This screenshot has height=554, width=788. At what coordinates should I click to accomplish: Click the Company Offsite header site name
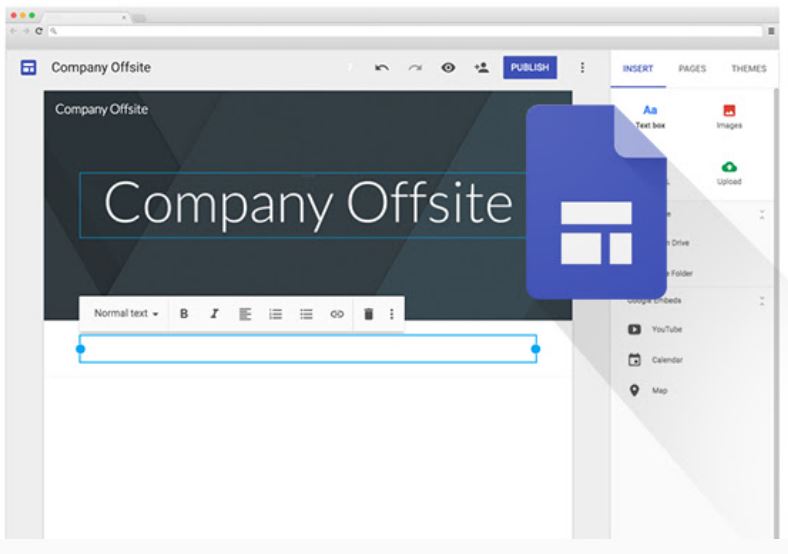pos(102,109)
